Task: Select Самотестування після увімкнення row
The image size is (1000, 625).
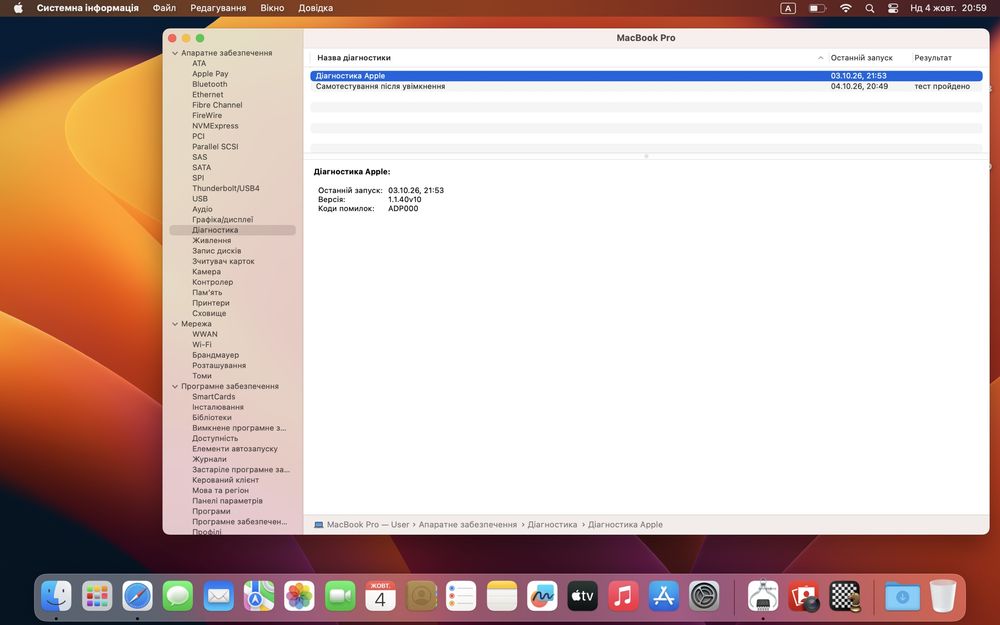Action: [x=646, y=86]
